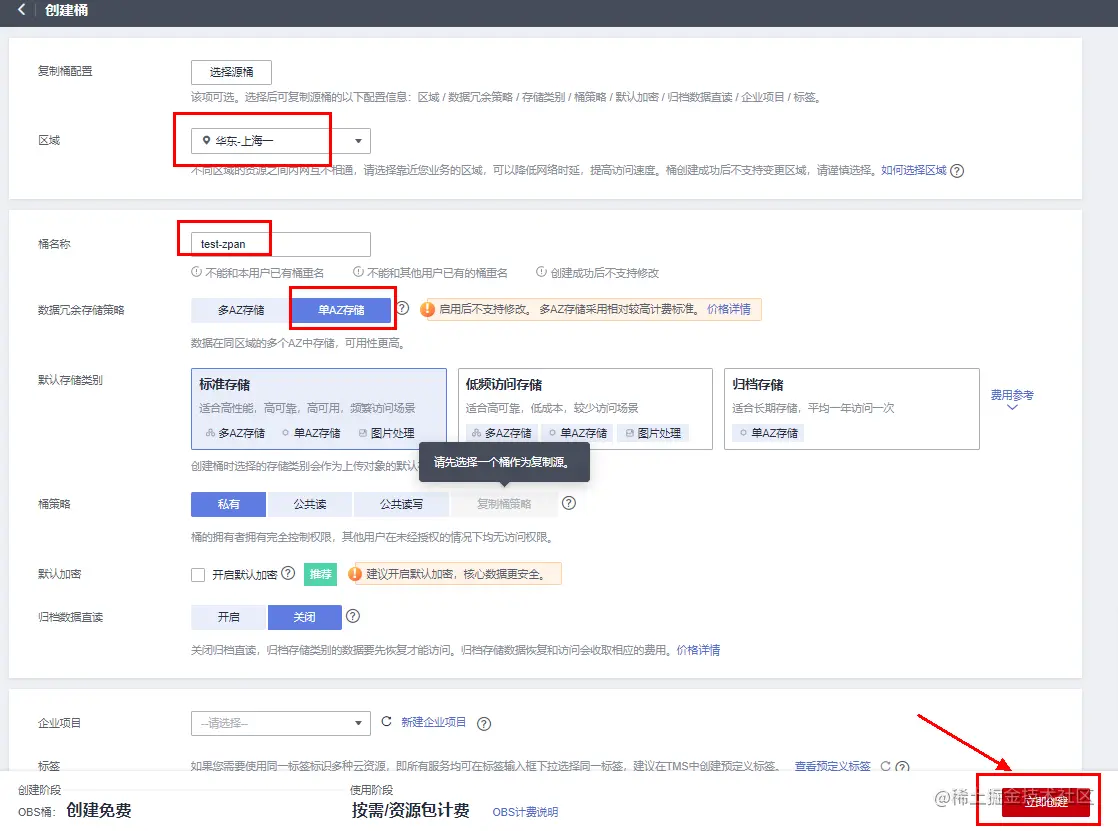This screenshot has height=831, width=1118.
Task: Enable the 开启默认加密 checkbox
Action: pos(197,574)
